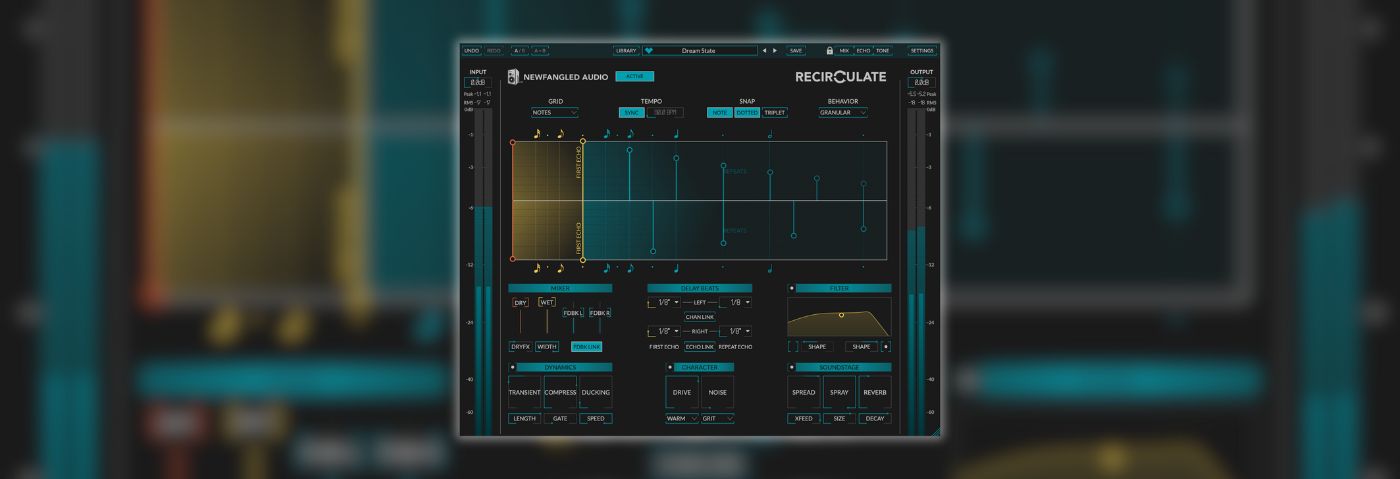Click the tempo BPM value field
Viewport: 1400px width, 479px height.
pos(664,113)
